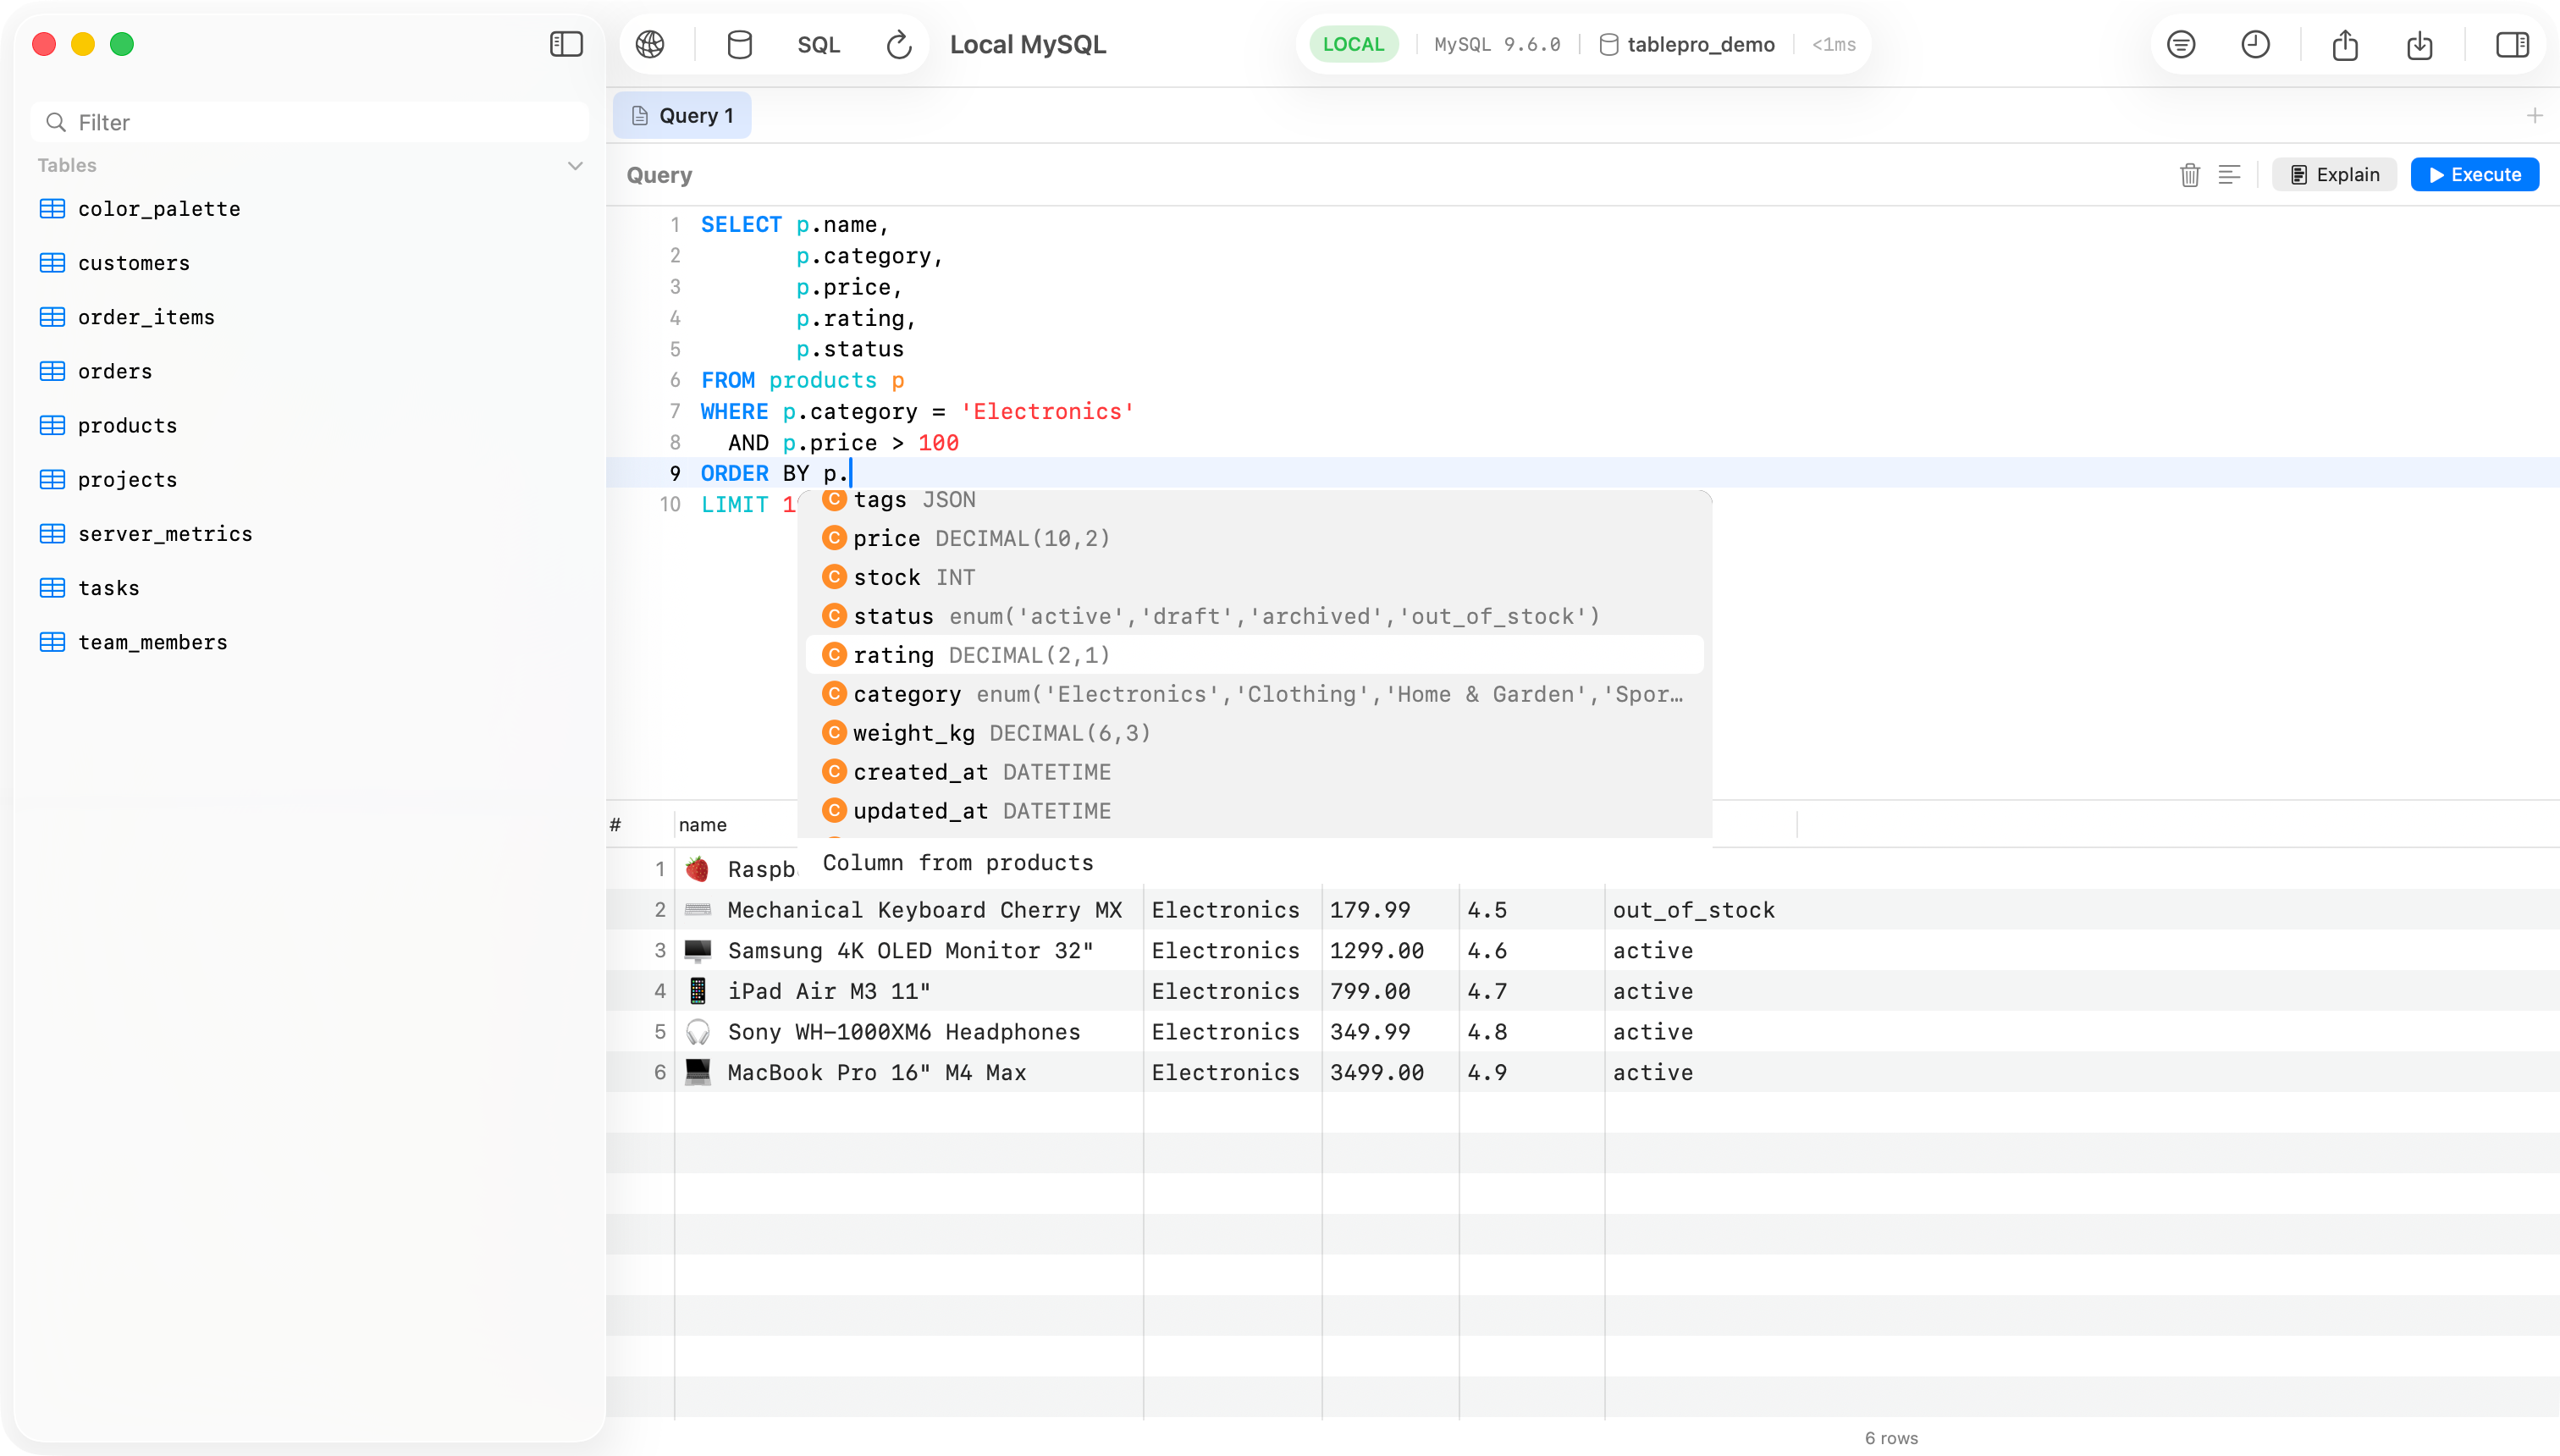Select the database connection icon in toolbar

pyautogui.click(x=739, y=44)
